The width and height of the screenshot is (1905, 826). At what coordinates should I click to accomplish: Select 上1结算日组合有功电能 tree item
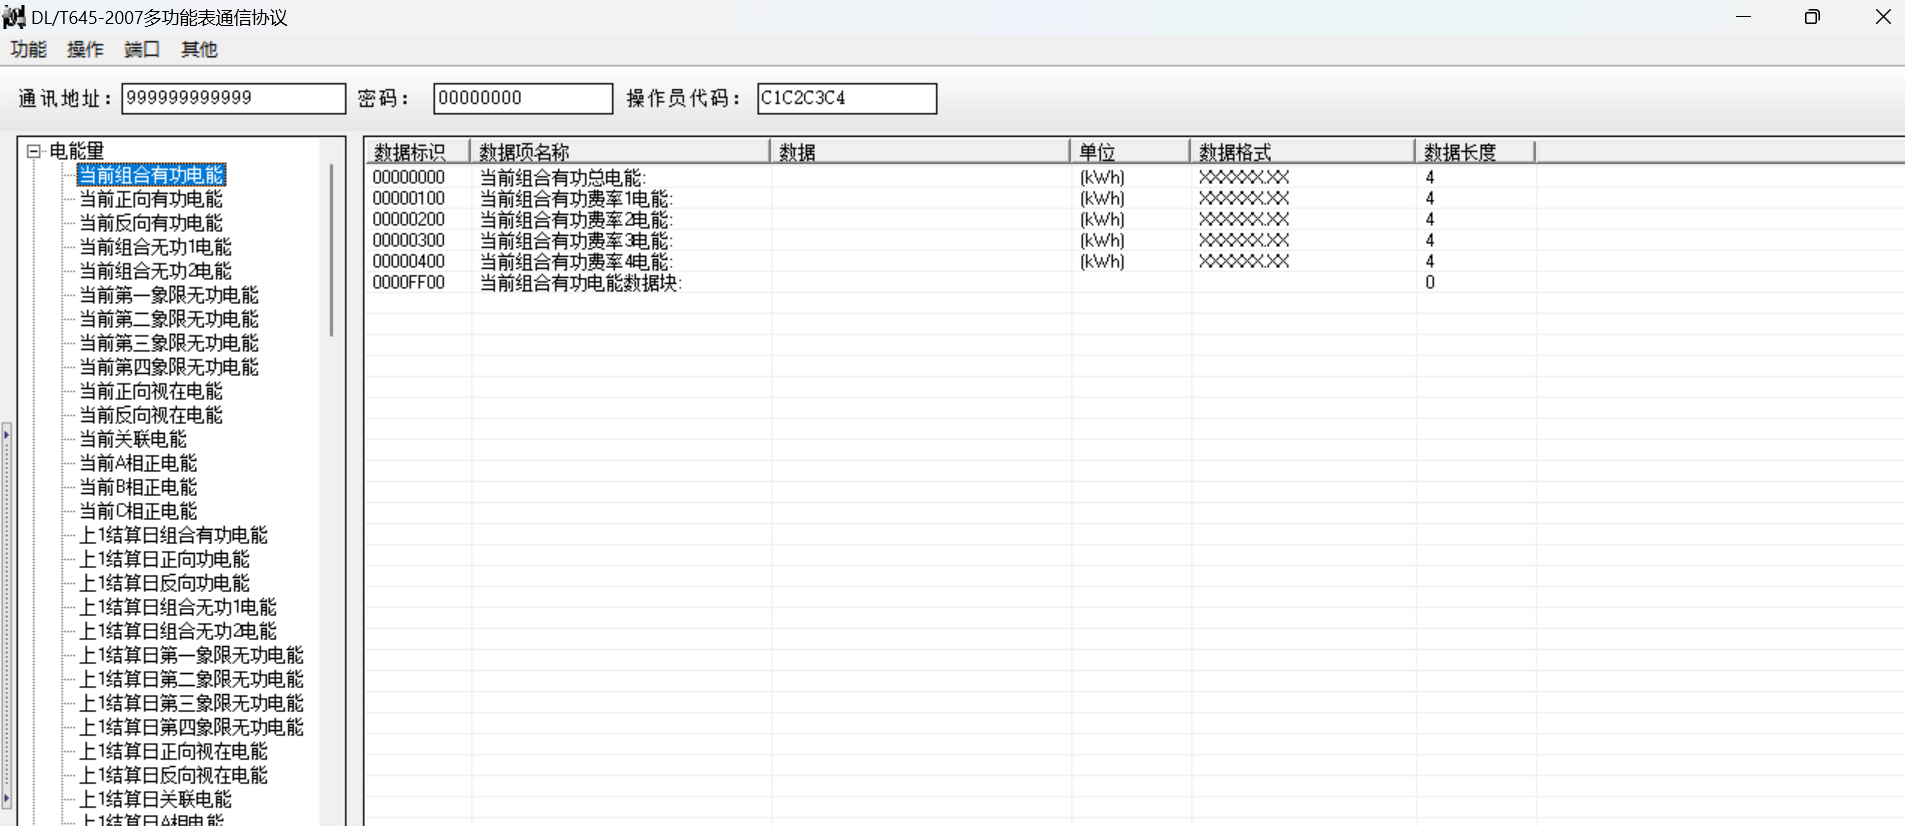174,535
